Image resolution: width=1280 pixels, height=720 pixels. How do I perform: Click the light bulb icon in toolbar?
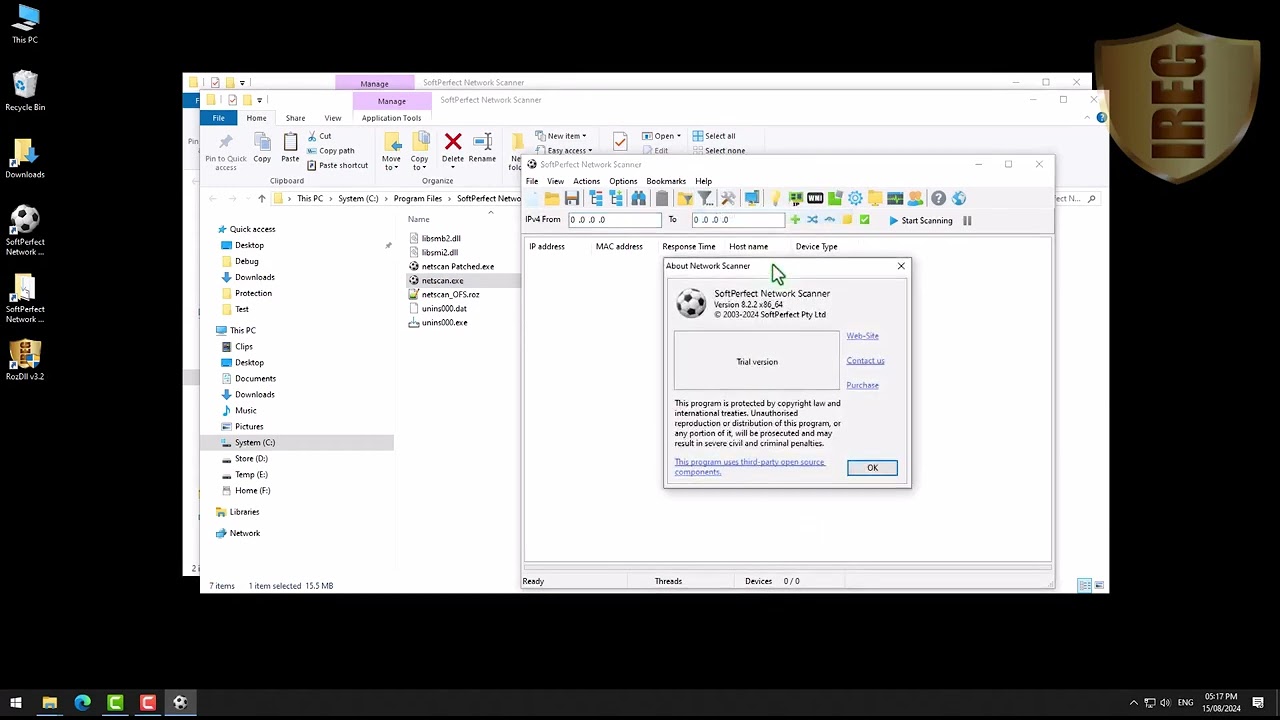(775, 198)
